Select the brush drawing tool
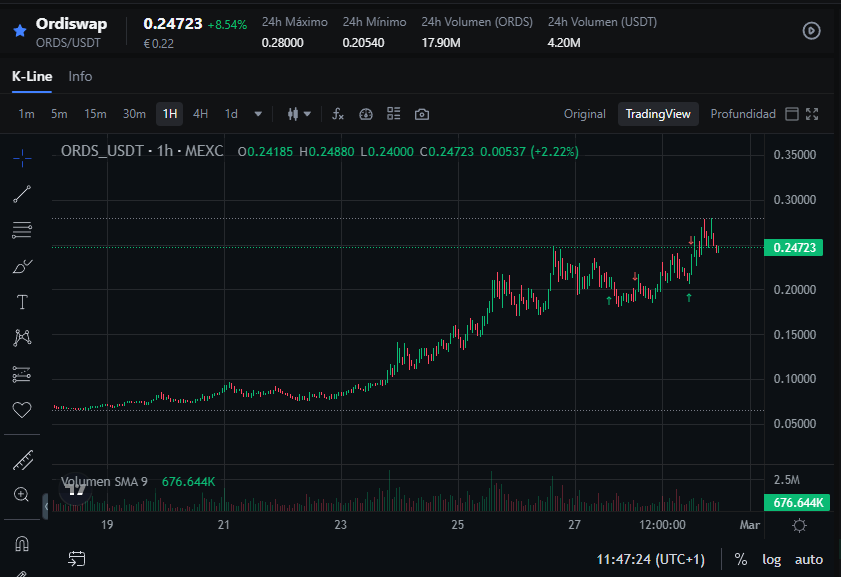This screenshot has height=577, width=841. point(22,266)
